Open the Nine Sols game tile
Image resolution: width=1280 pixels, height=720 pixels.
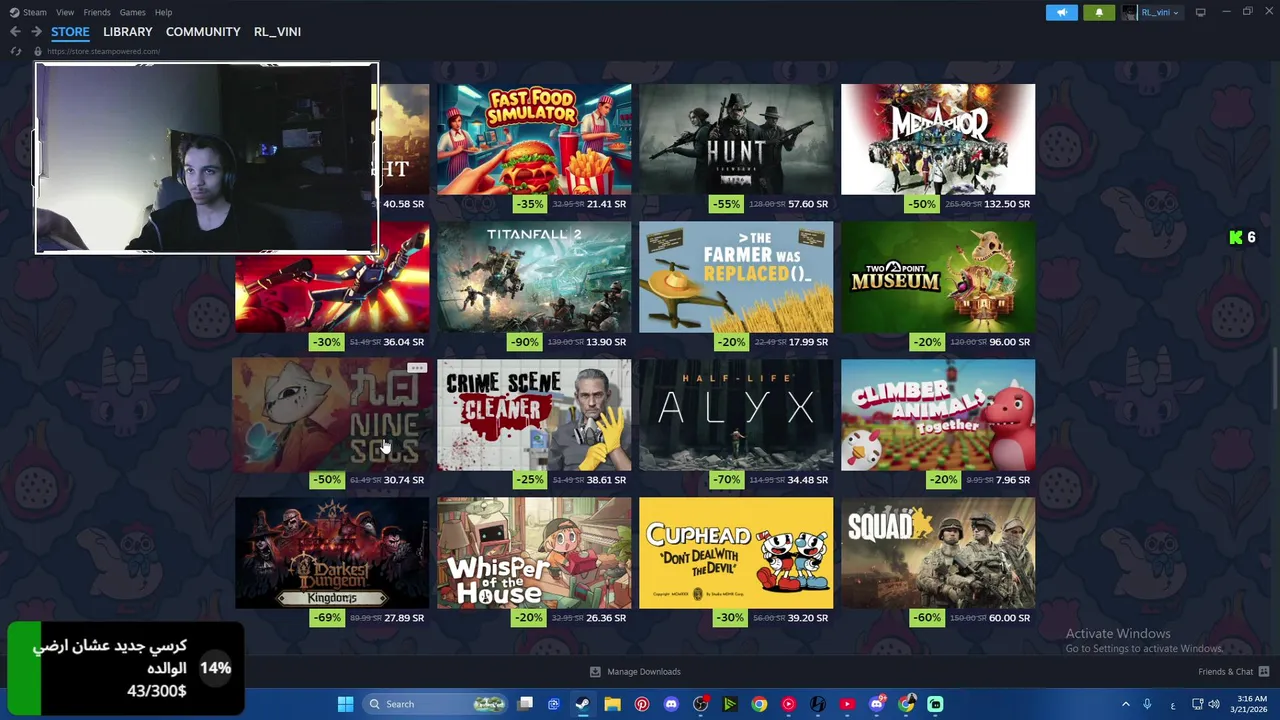[332, 415]
